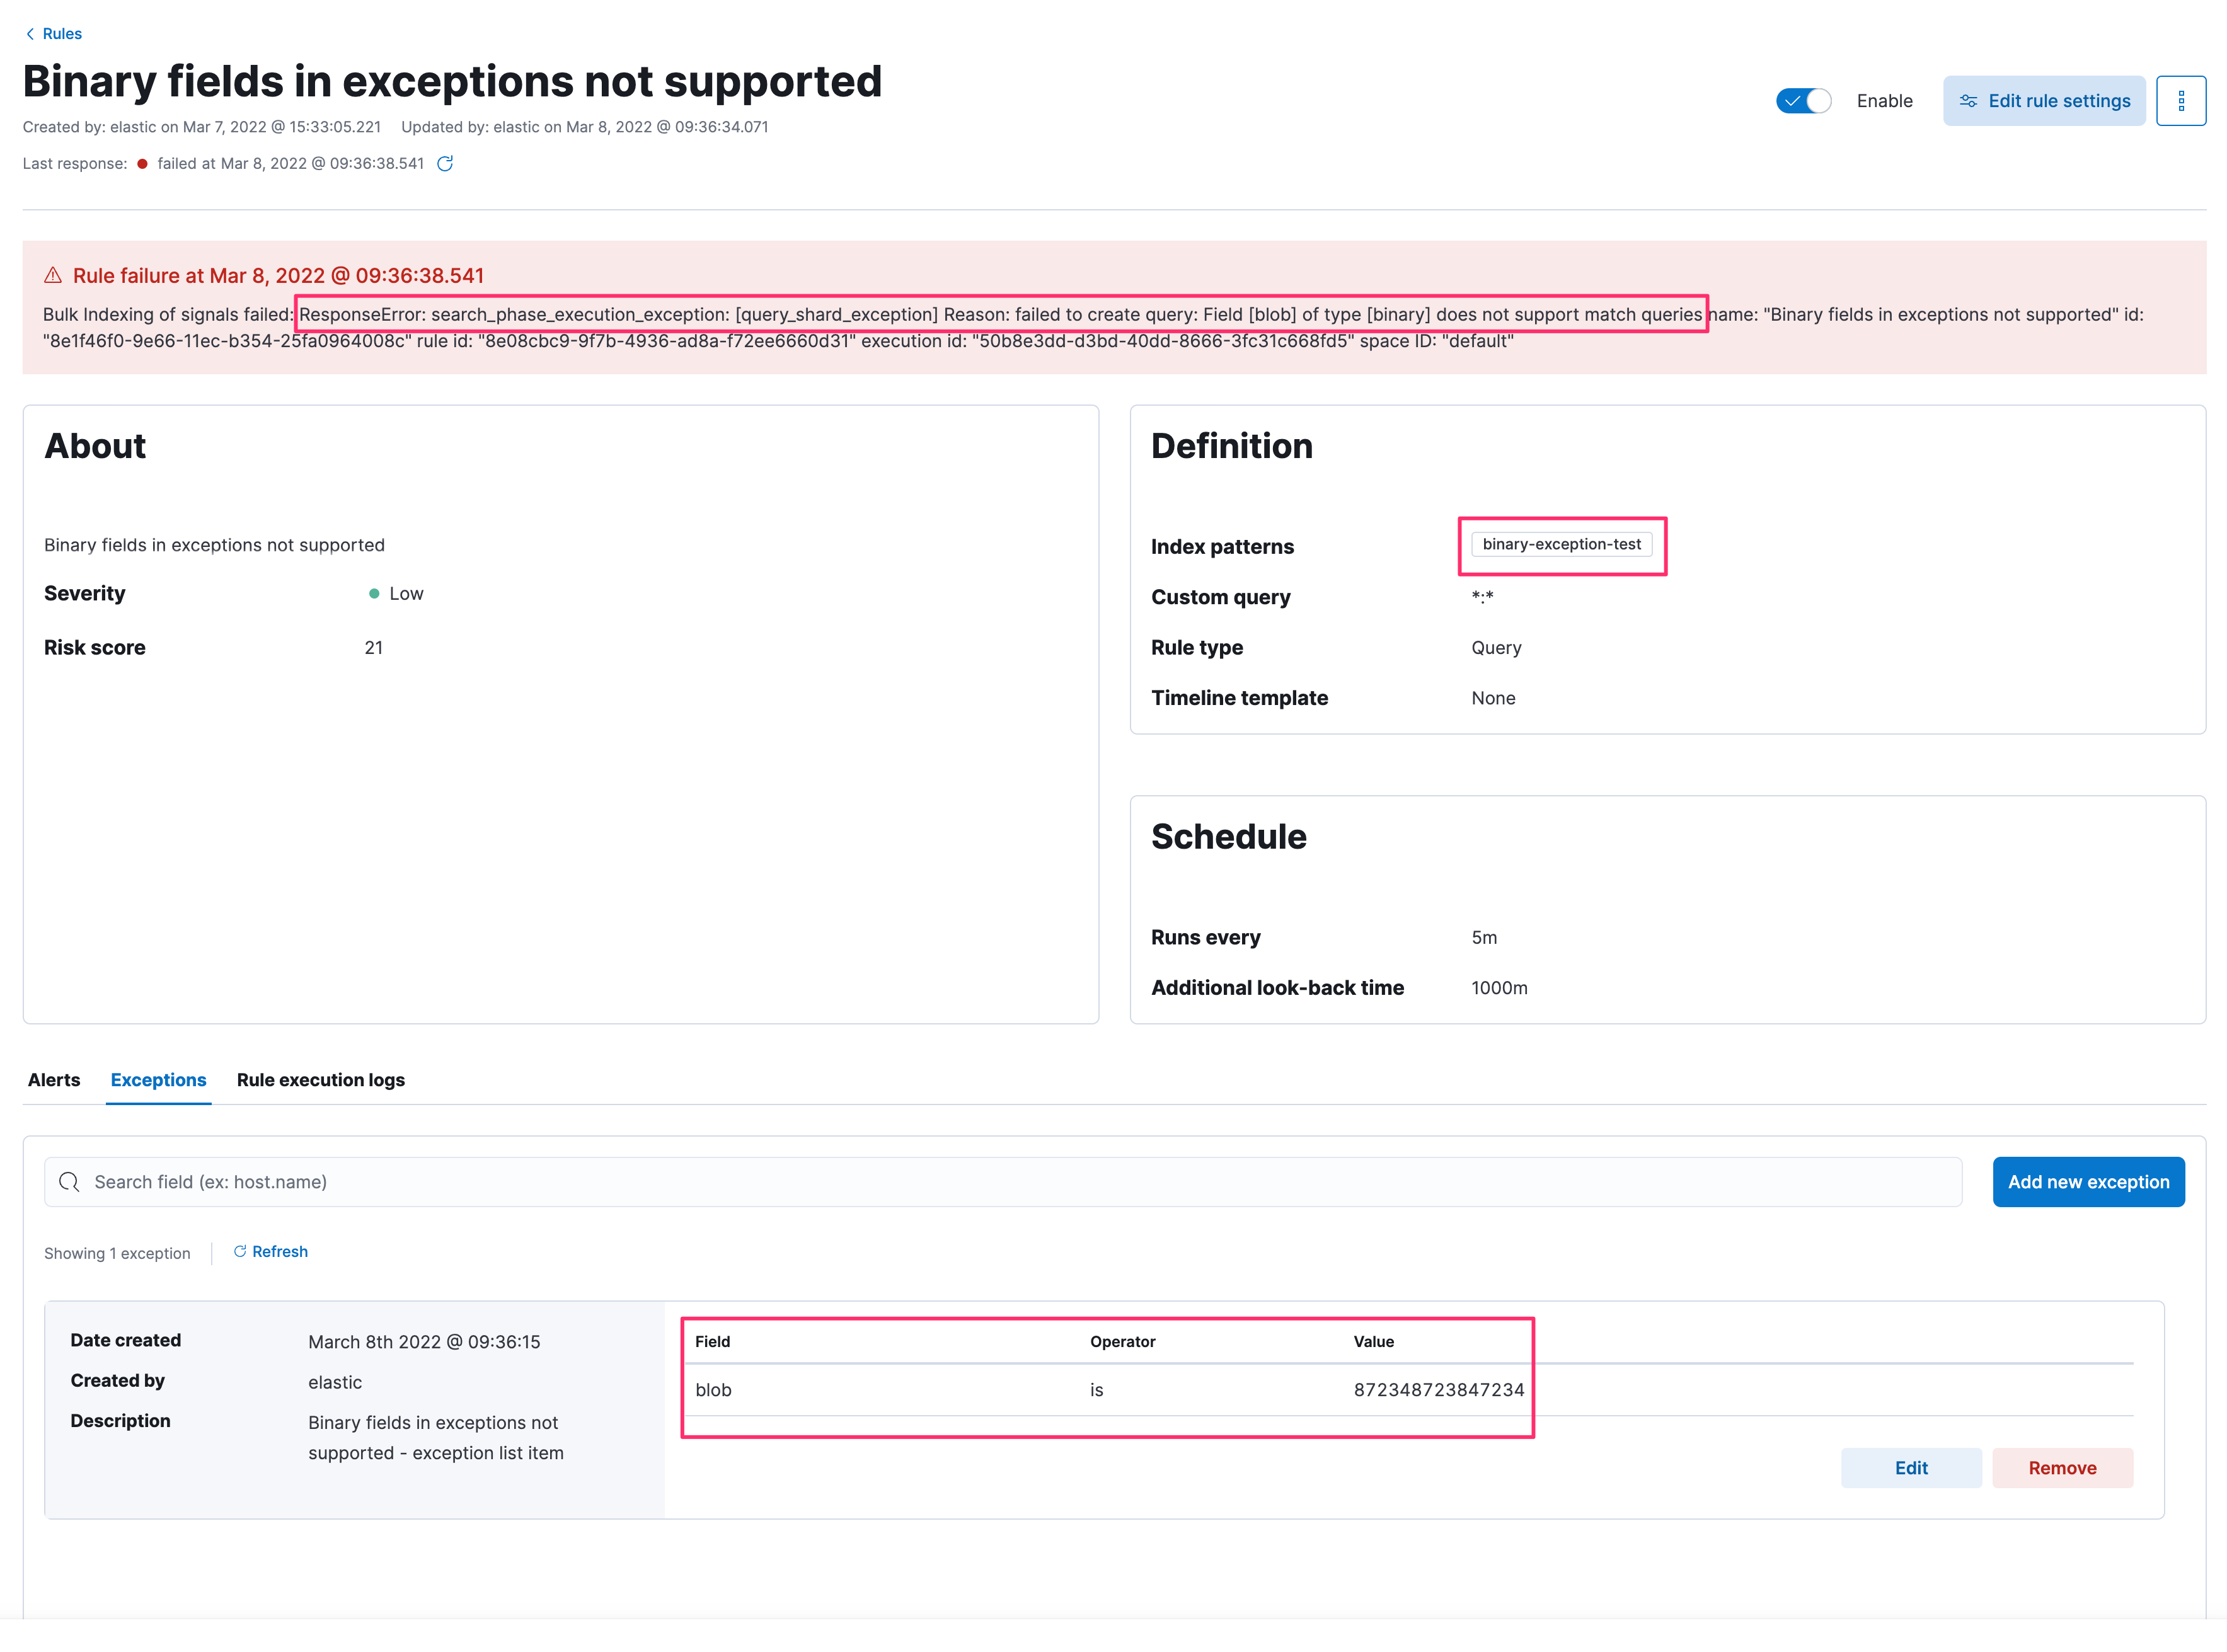Viewport: 2227px width, 1652px height.
Task: Open the Rule execution logs tab
Action: 320,1080
